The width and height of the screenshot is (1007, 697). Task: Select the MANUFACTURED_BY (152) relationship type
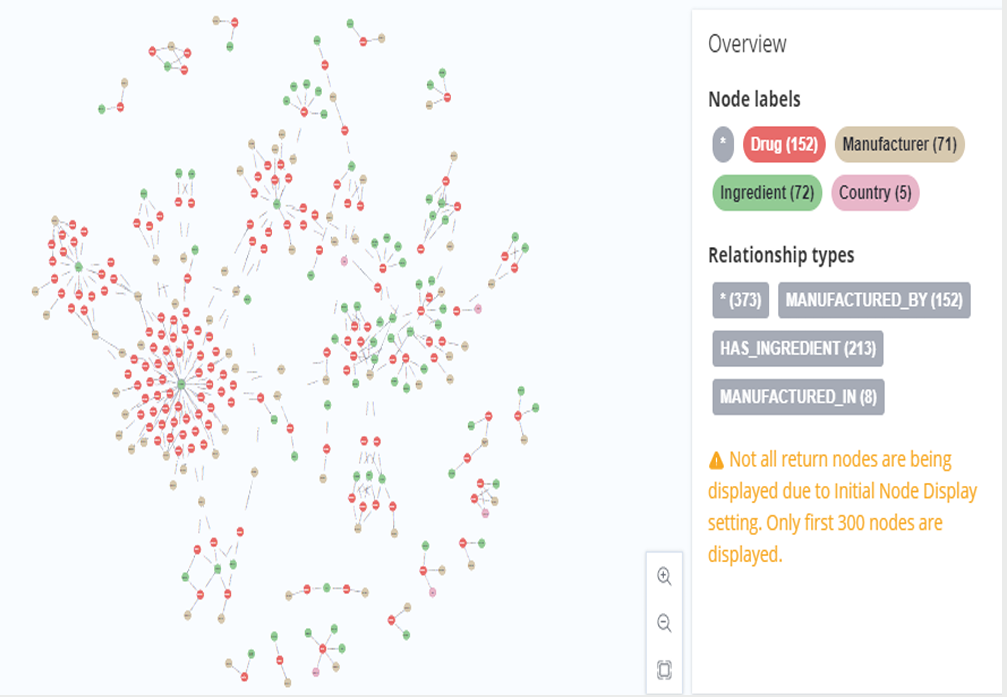click(874, 299)
